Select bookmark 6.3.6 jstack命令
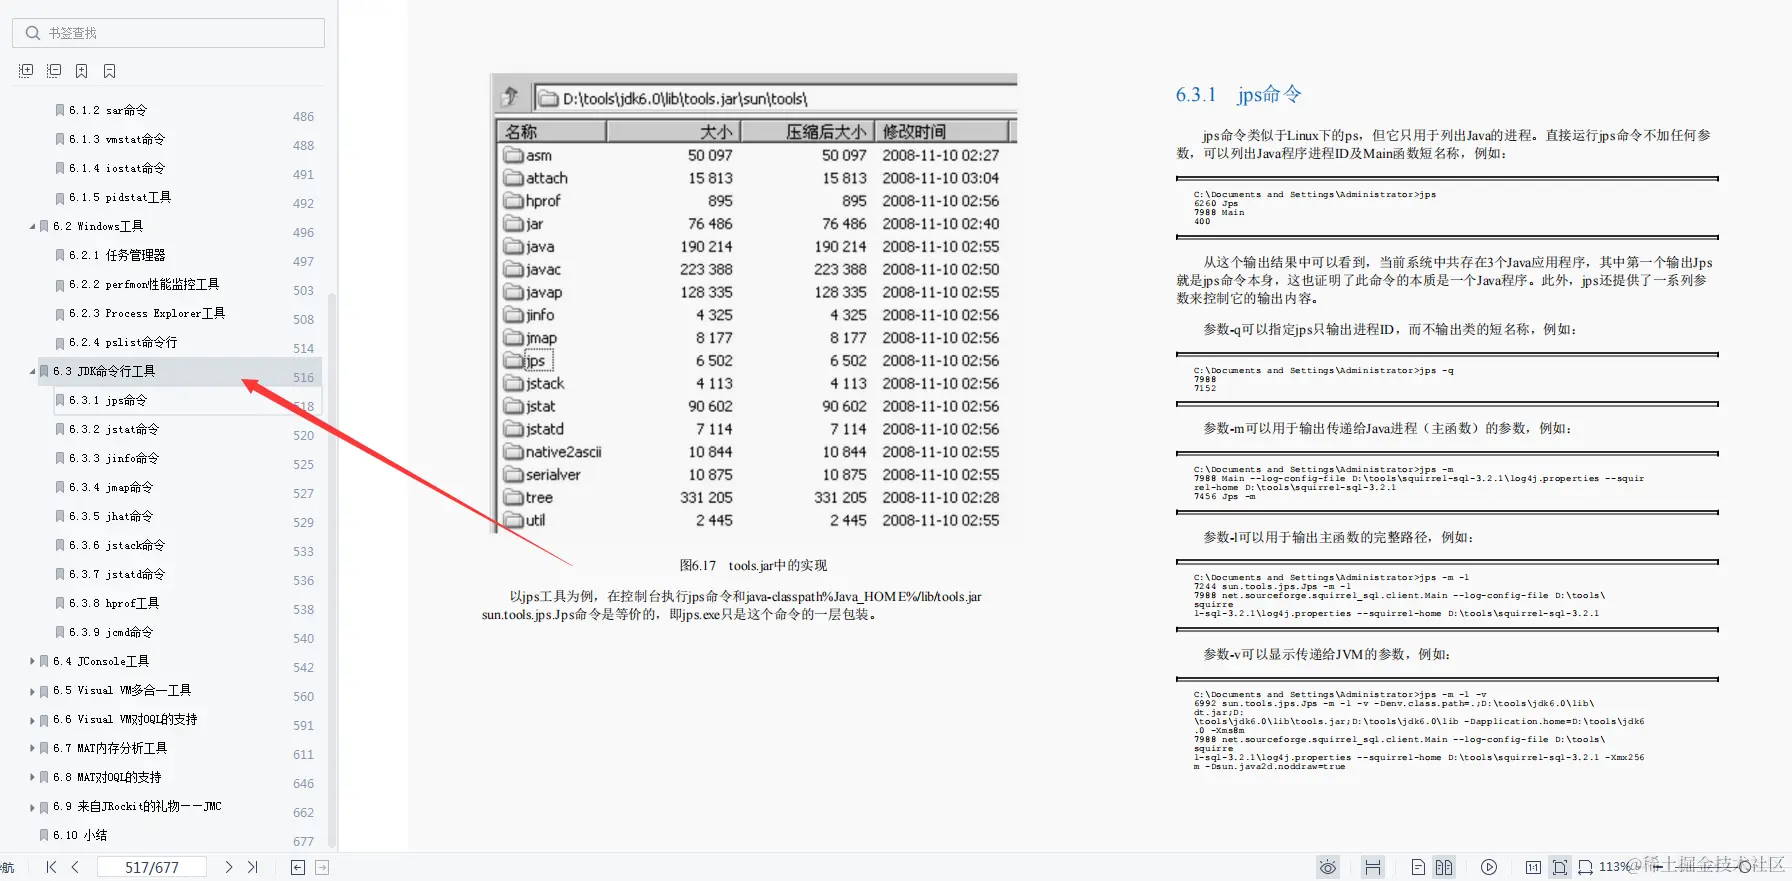This screenshot has height=881, width=1792. (117, 546)
